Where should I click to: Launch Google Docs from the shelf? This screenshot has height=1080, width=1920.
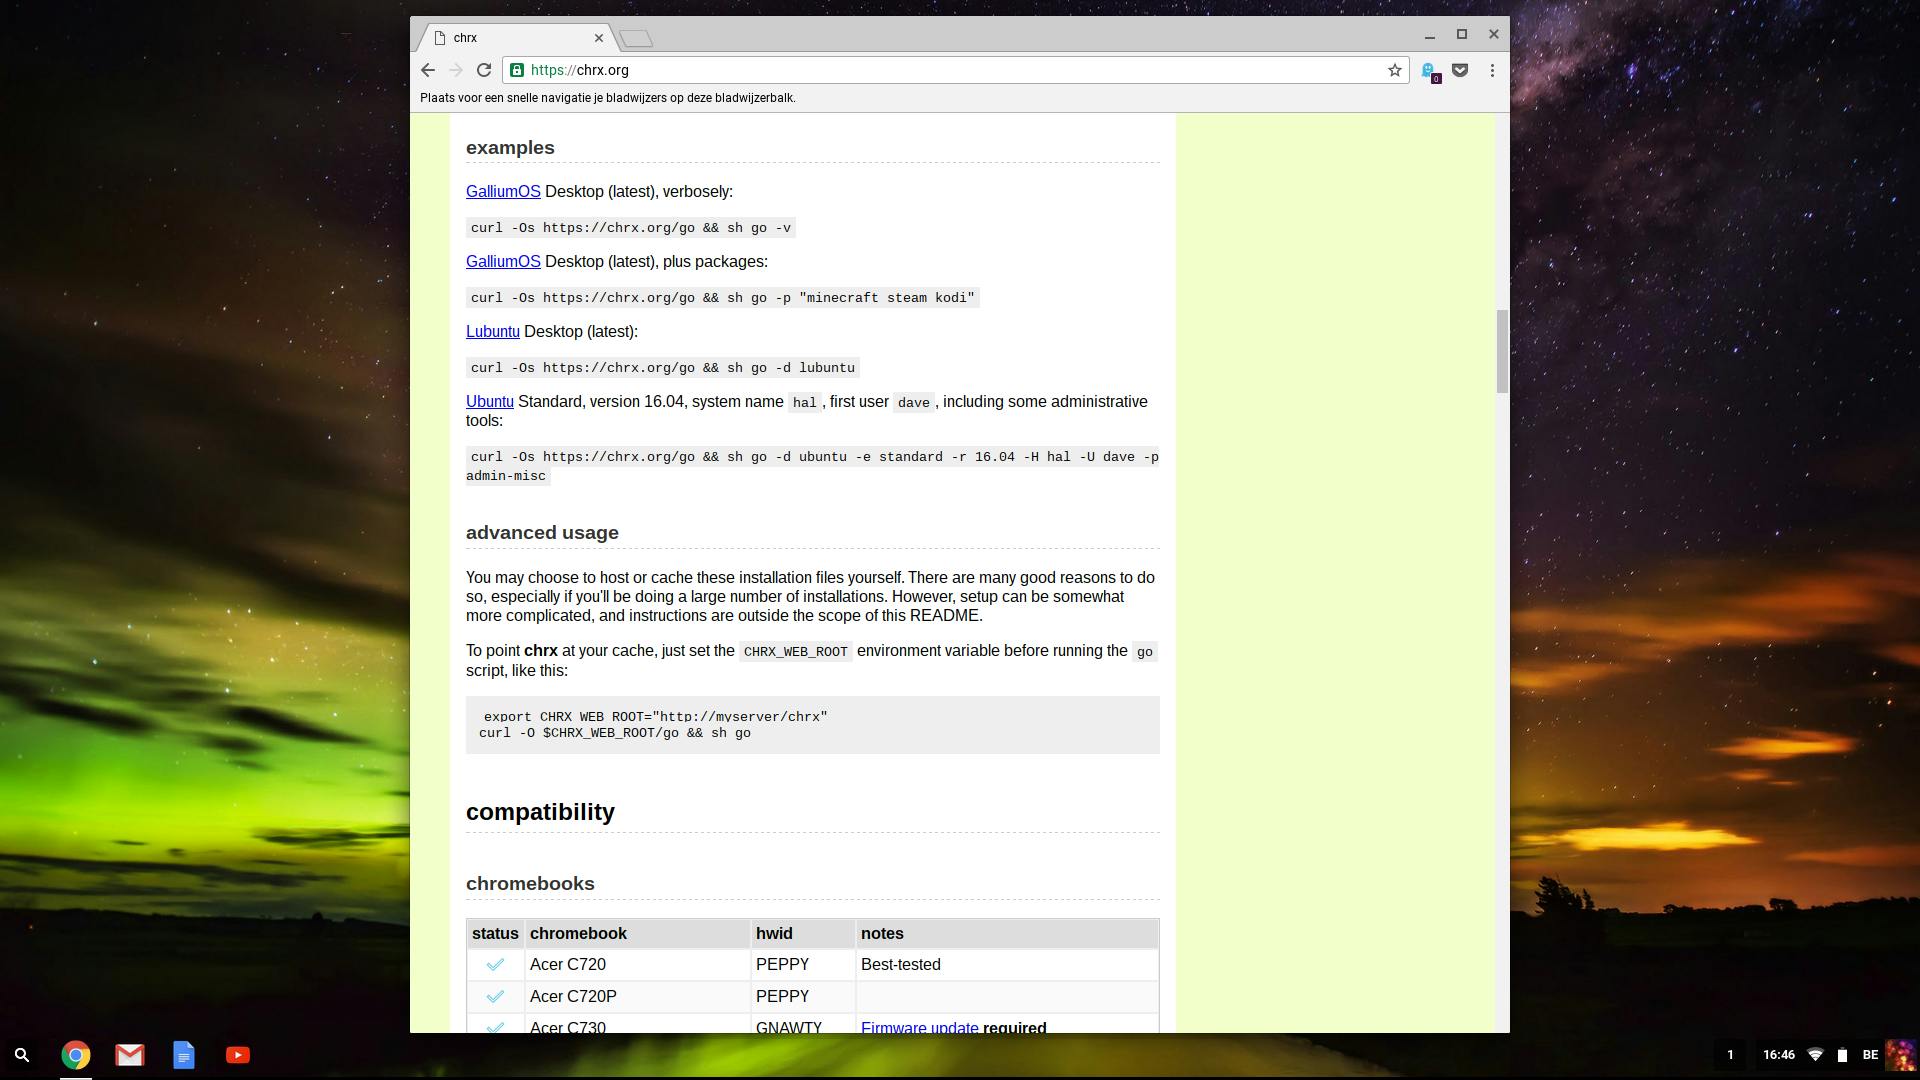[184, 1055]
